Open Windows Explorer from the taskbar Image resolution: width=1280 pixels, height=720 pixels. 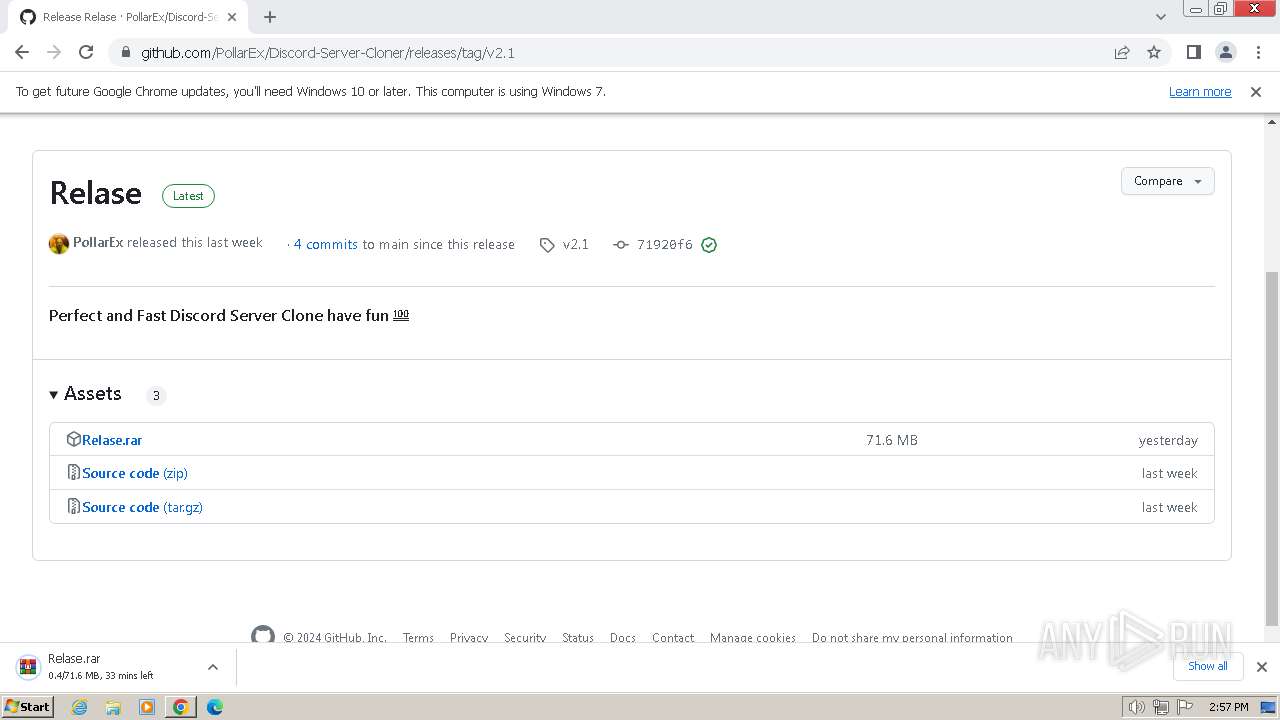point(113,707)
